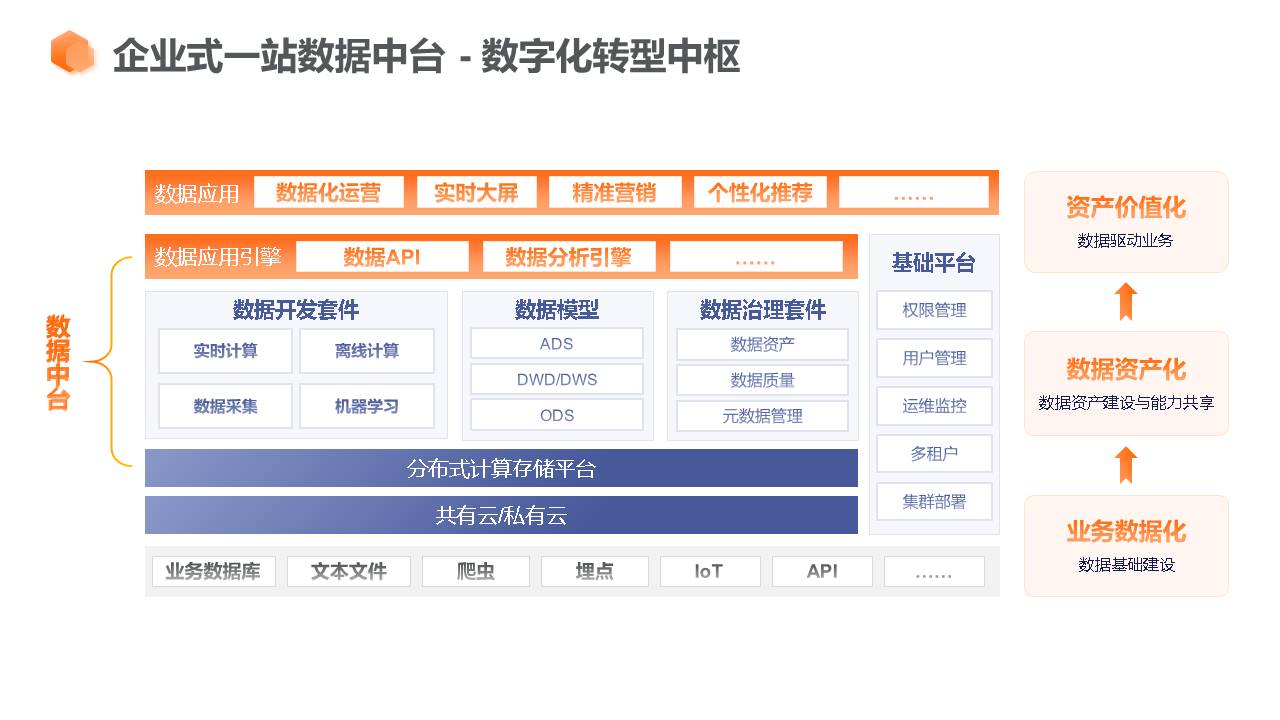
Task: Click the up arrow below 资产价值化 card
Action: pyautogui.click(x=1126, y=301)
